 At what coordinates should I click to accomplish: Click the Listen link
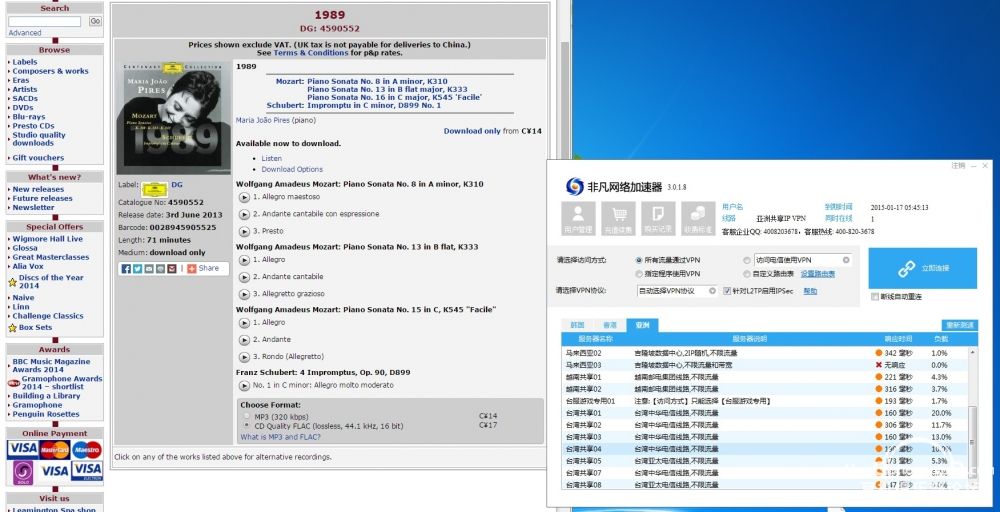271,159
